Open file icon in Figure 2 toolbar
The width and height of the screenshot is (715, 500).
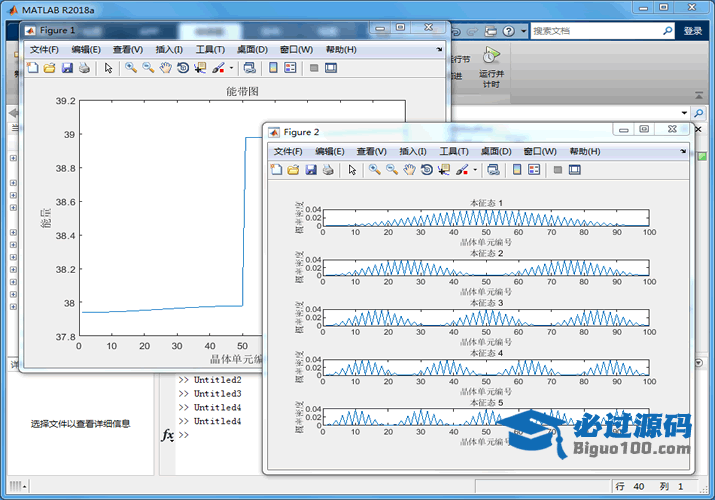point(293,170)
